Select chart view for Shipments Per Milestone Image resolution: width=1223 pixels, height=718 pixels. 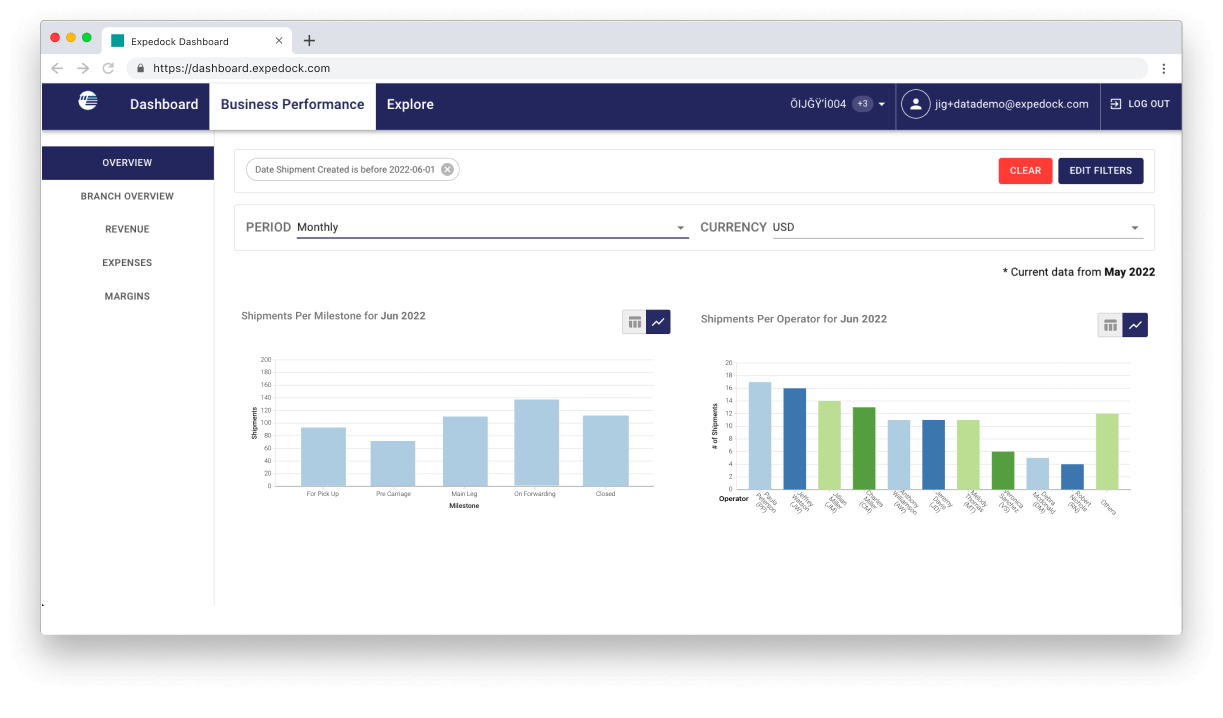pos(658,322)
